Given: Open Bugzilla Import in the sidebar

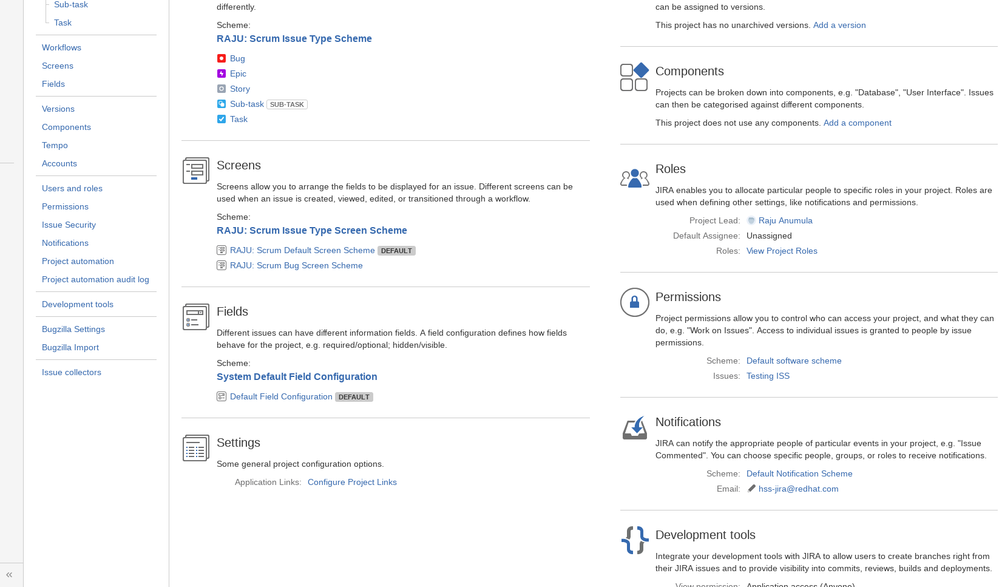Looking at the screenshot, I should tap(70, 347).
